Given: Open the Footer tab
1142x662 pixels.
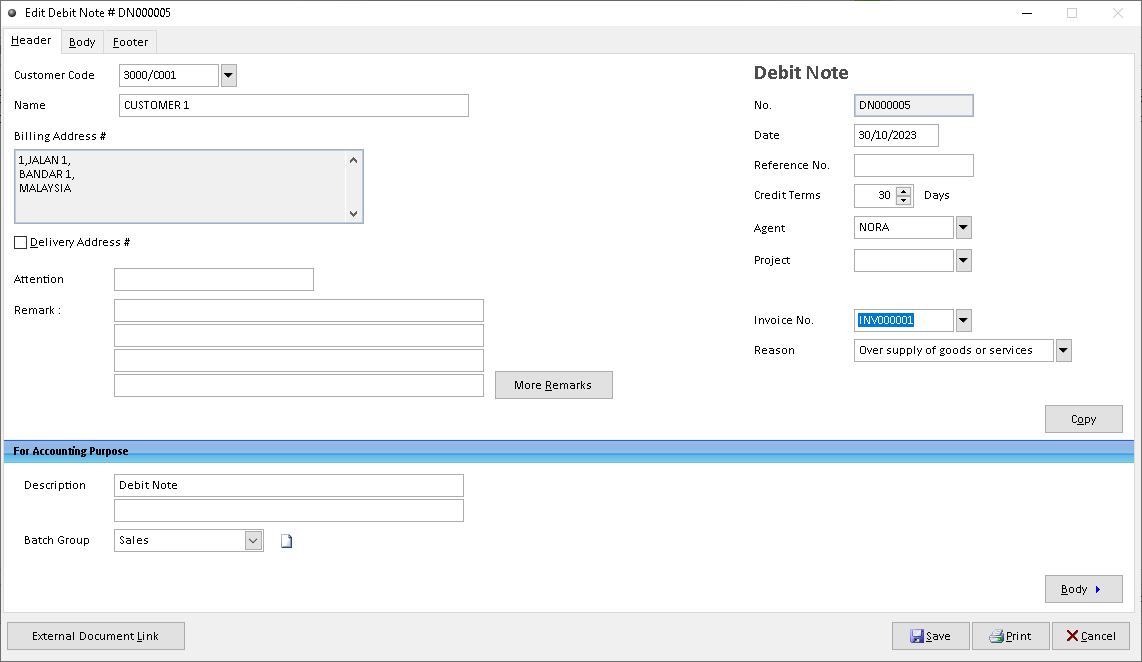Looking at the screenshot, I should (x=130, y=42).
